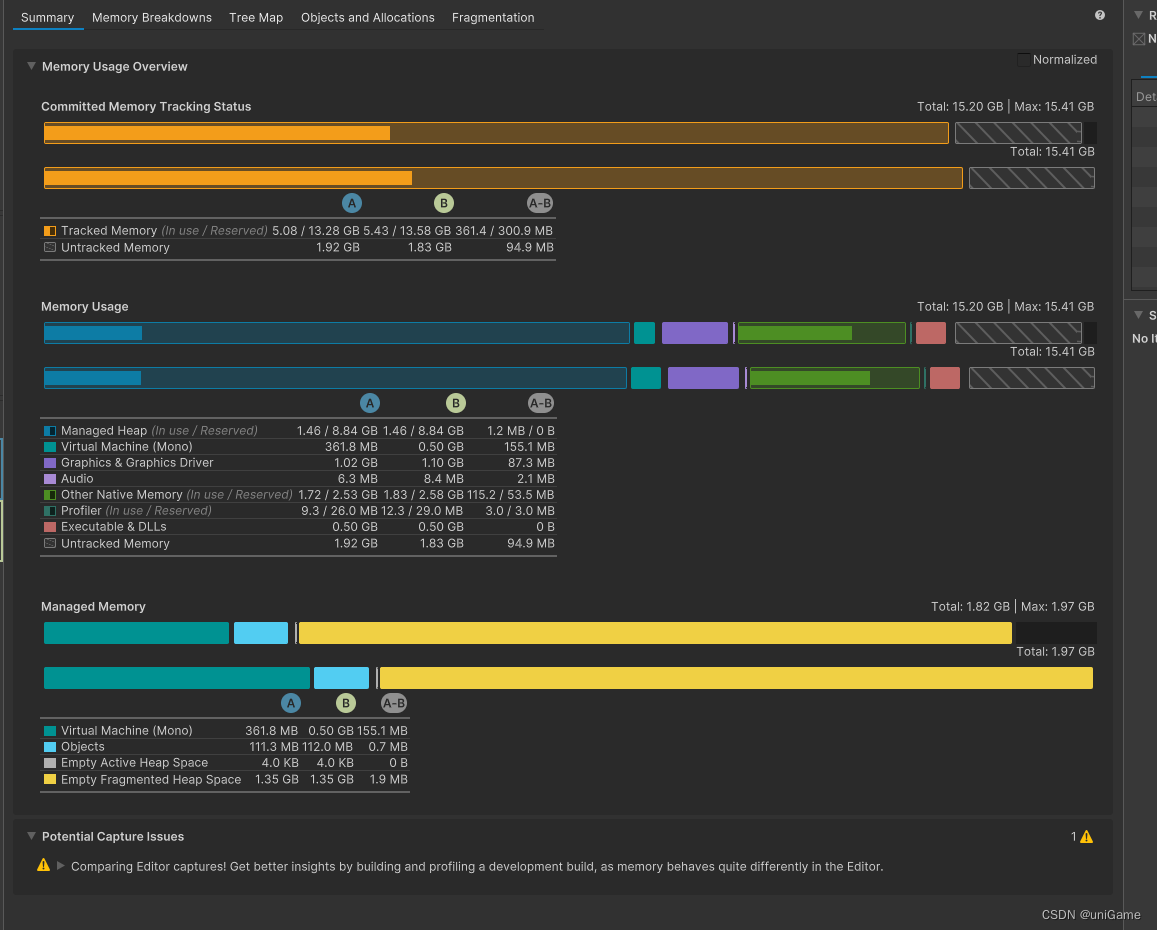Screen dimensions: 1157x930
Task: Click the Managed Heap color swatch
Action: point(50,431)
